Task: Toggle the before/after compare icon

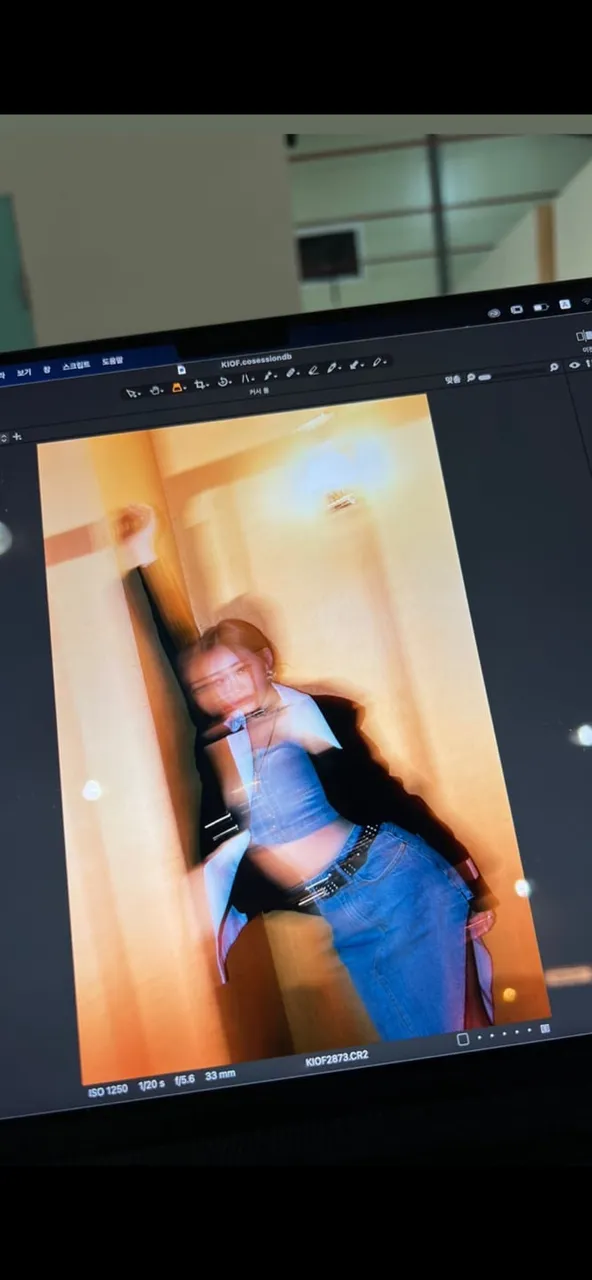Action: (x=583, y=336)
